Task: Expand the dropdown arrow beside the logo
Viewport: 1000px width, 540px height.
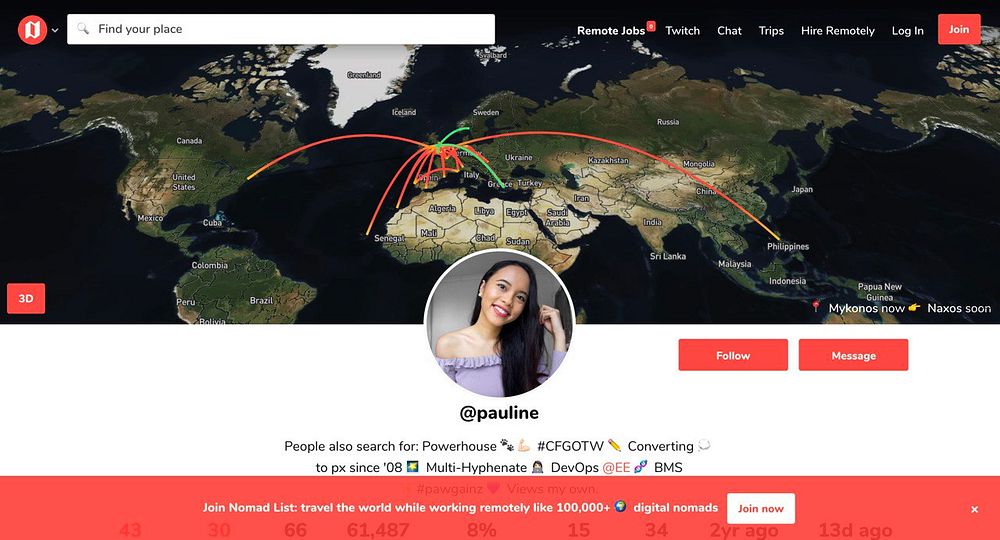Action: coord(55,30)
